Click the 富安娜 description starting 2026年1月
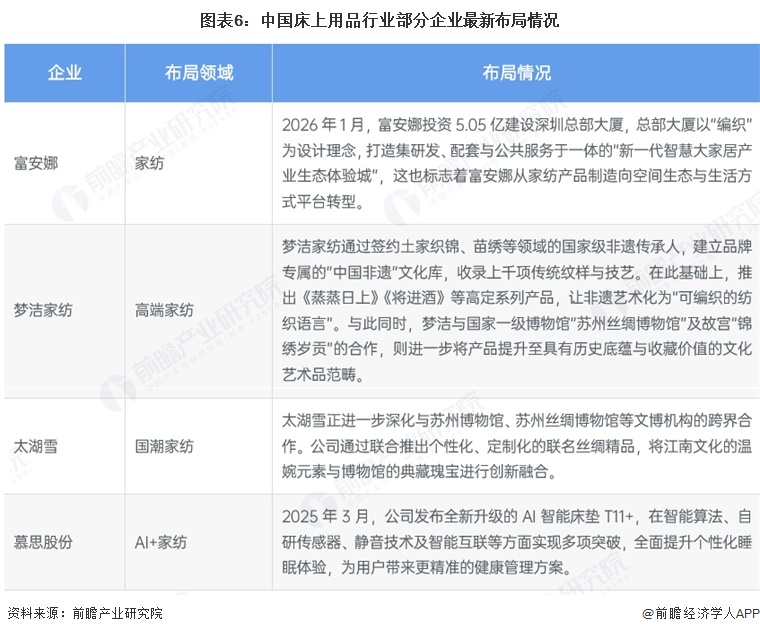Viewport: 760px width, 634px height. (x=517, y=163)
